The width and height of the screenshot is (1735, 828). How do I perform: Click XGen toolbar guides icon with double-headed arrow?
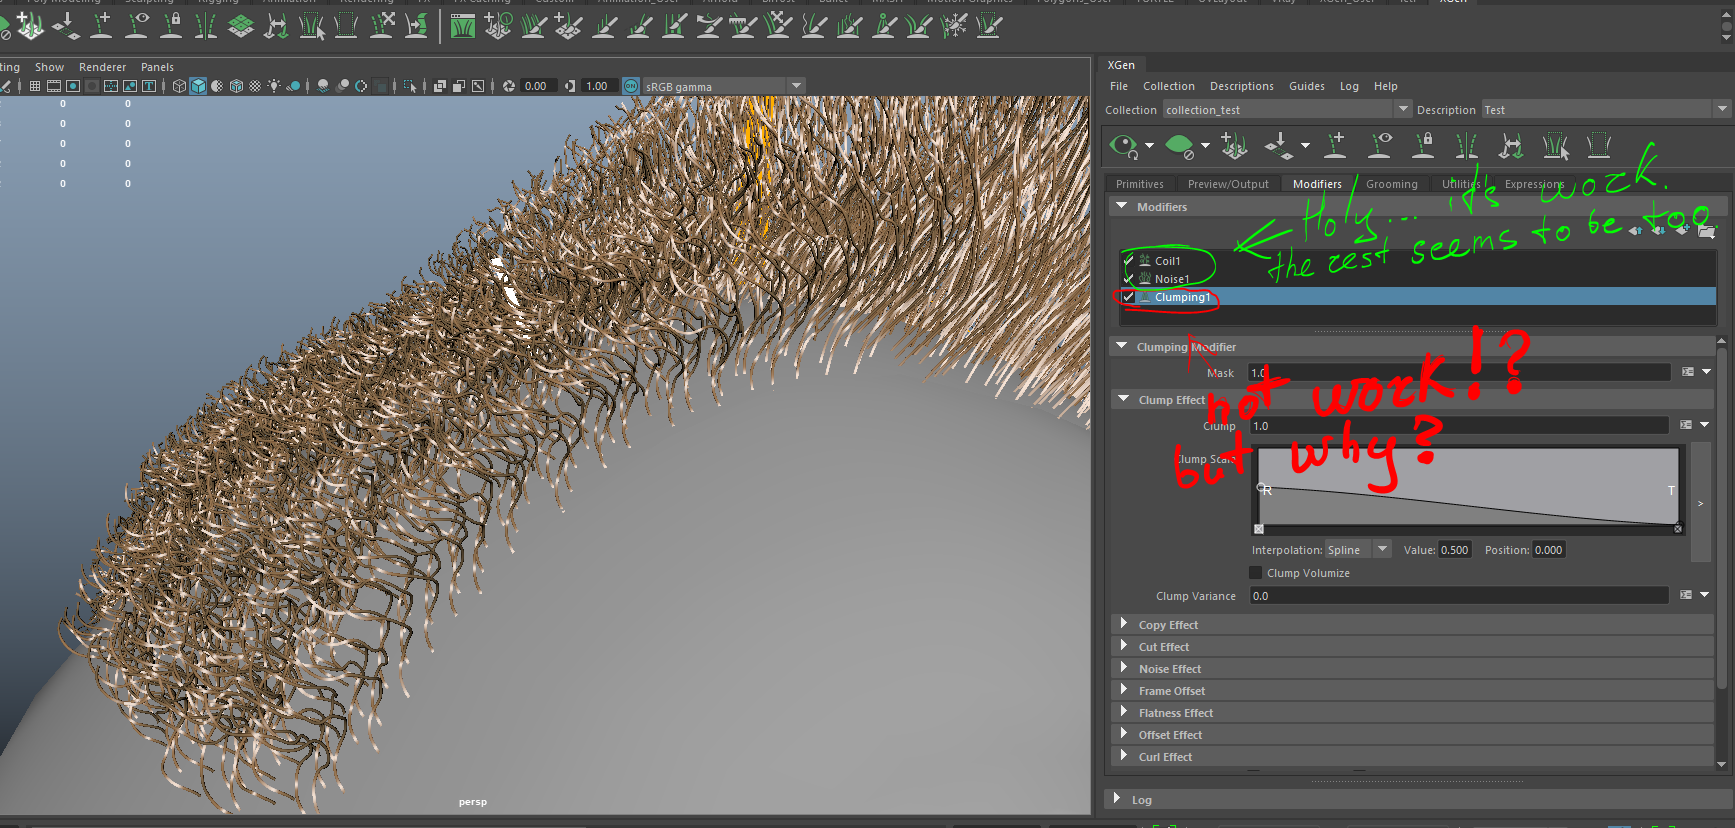click(x=1511, y=146)
